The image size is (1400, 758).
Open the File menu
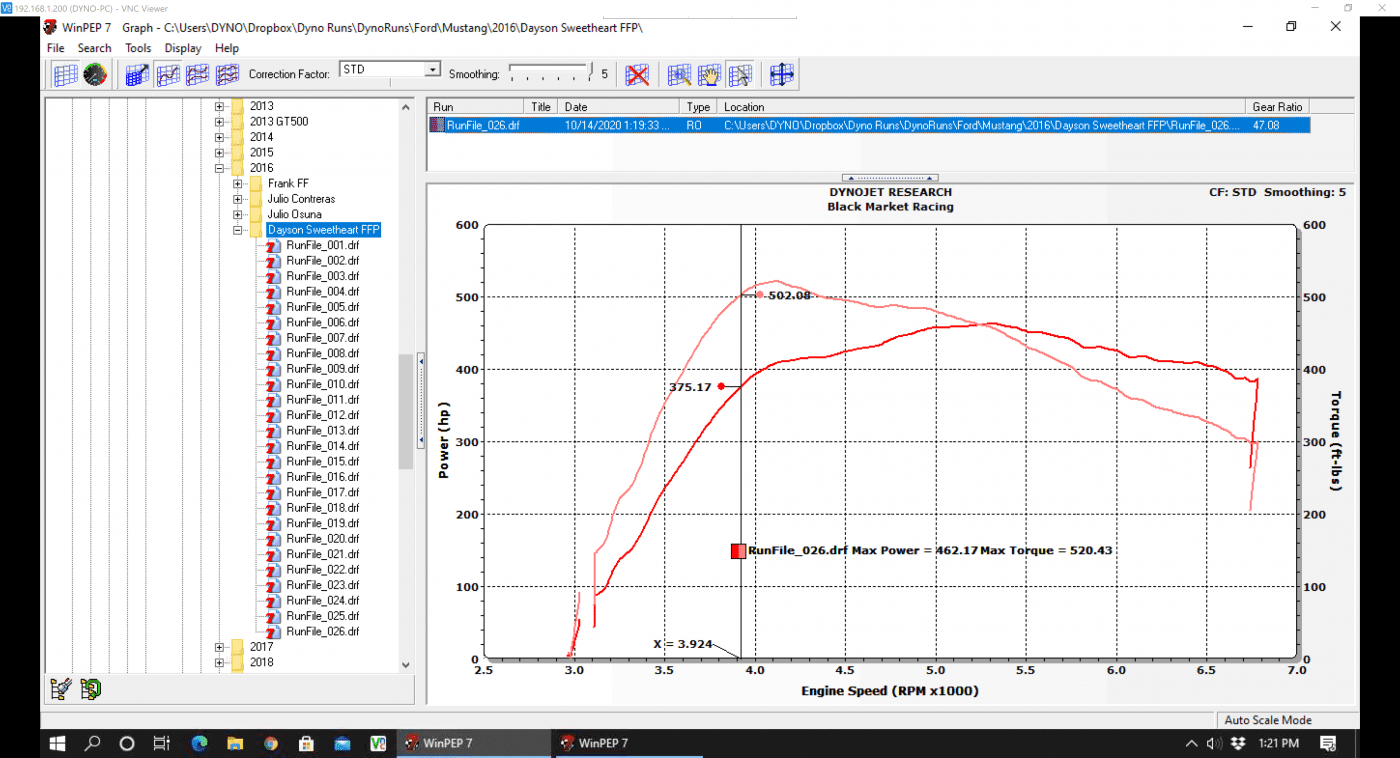point(55,48)
